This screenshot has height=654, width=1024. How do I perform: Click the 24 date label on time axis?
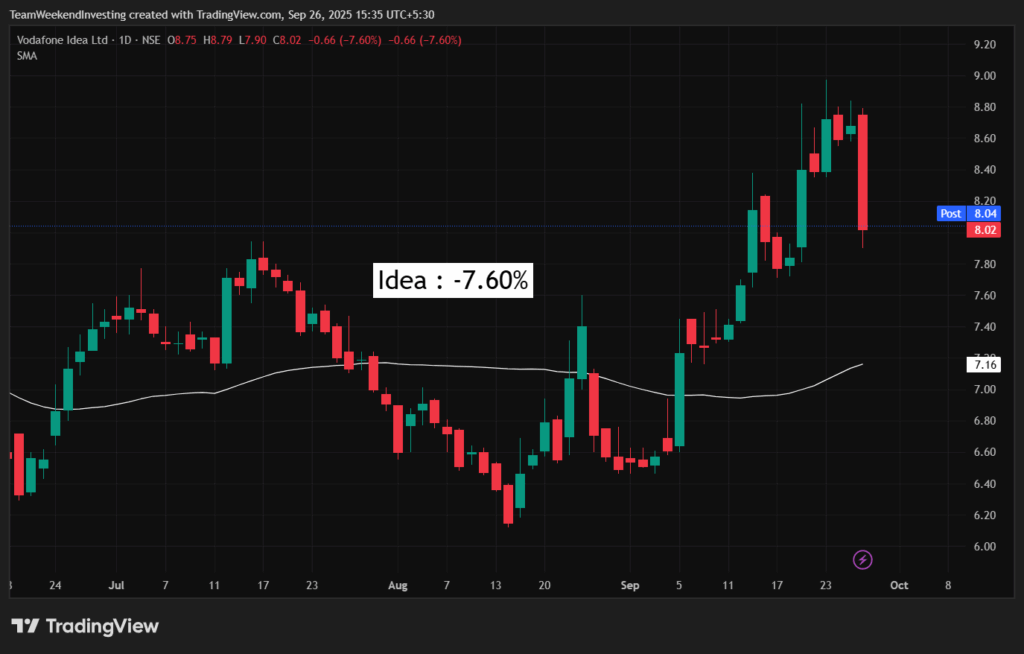(56, 585)
